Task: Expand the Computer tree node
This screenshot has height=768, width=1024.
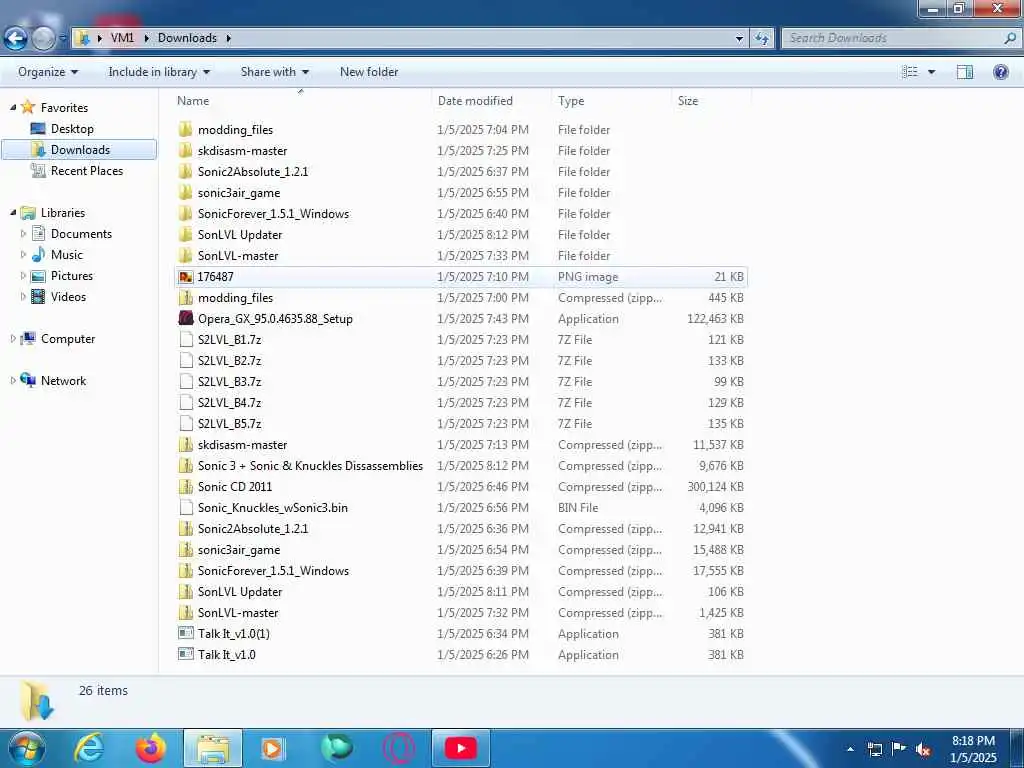Action: point(13,338)
